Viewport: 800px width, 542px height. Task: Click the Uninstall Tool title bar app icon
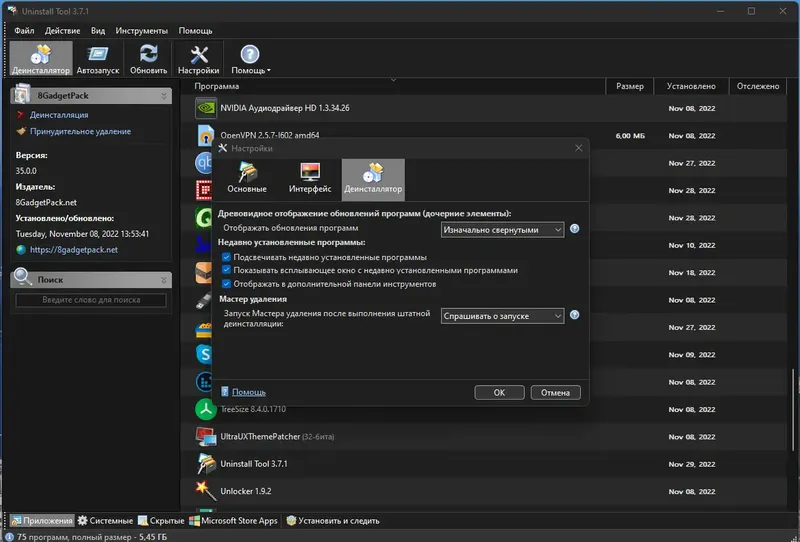12,11
